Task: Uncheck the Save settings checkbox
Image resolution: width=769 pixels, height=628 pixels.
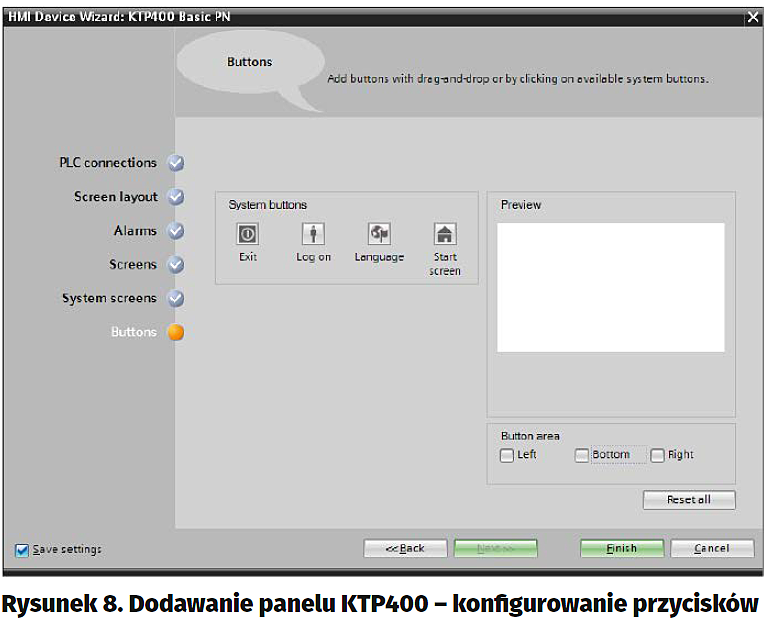Action: [x=22, y=549]
